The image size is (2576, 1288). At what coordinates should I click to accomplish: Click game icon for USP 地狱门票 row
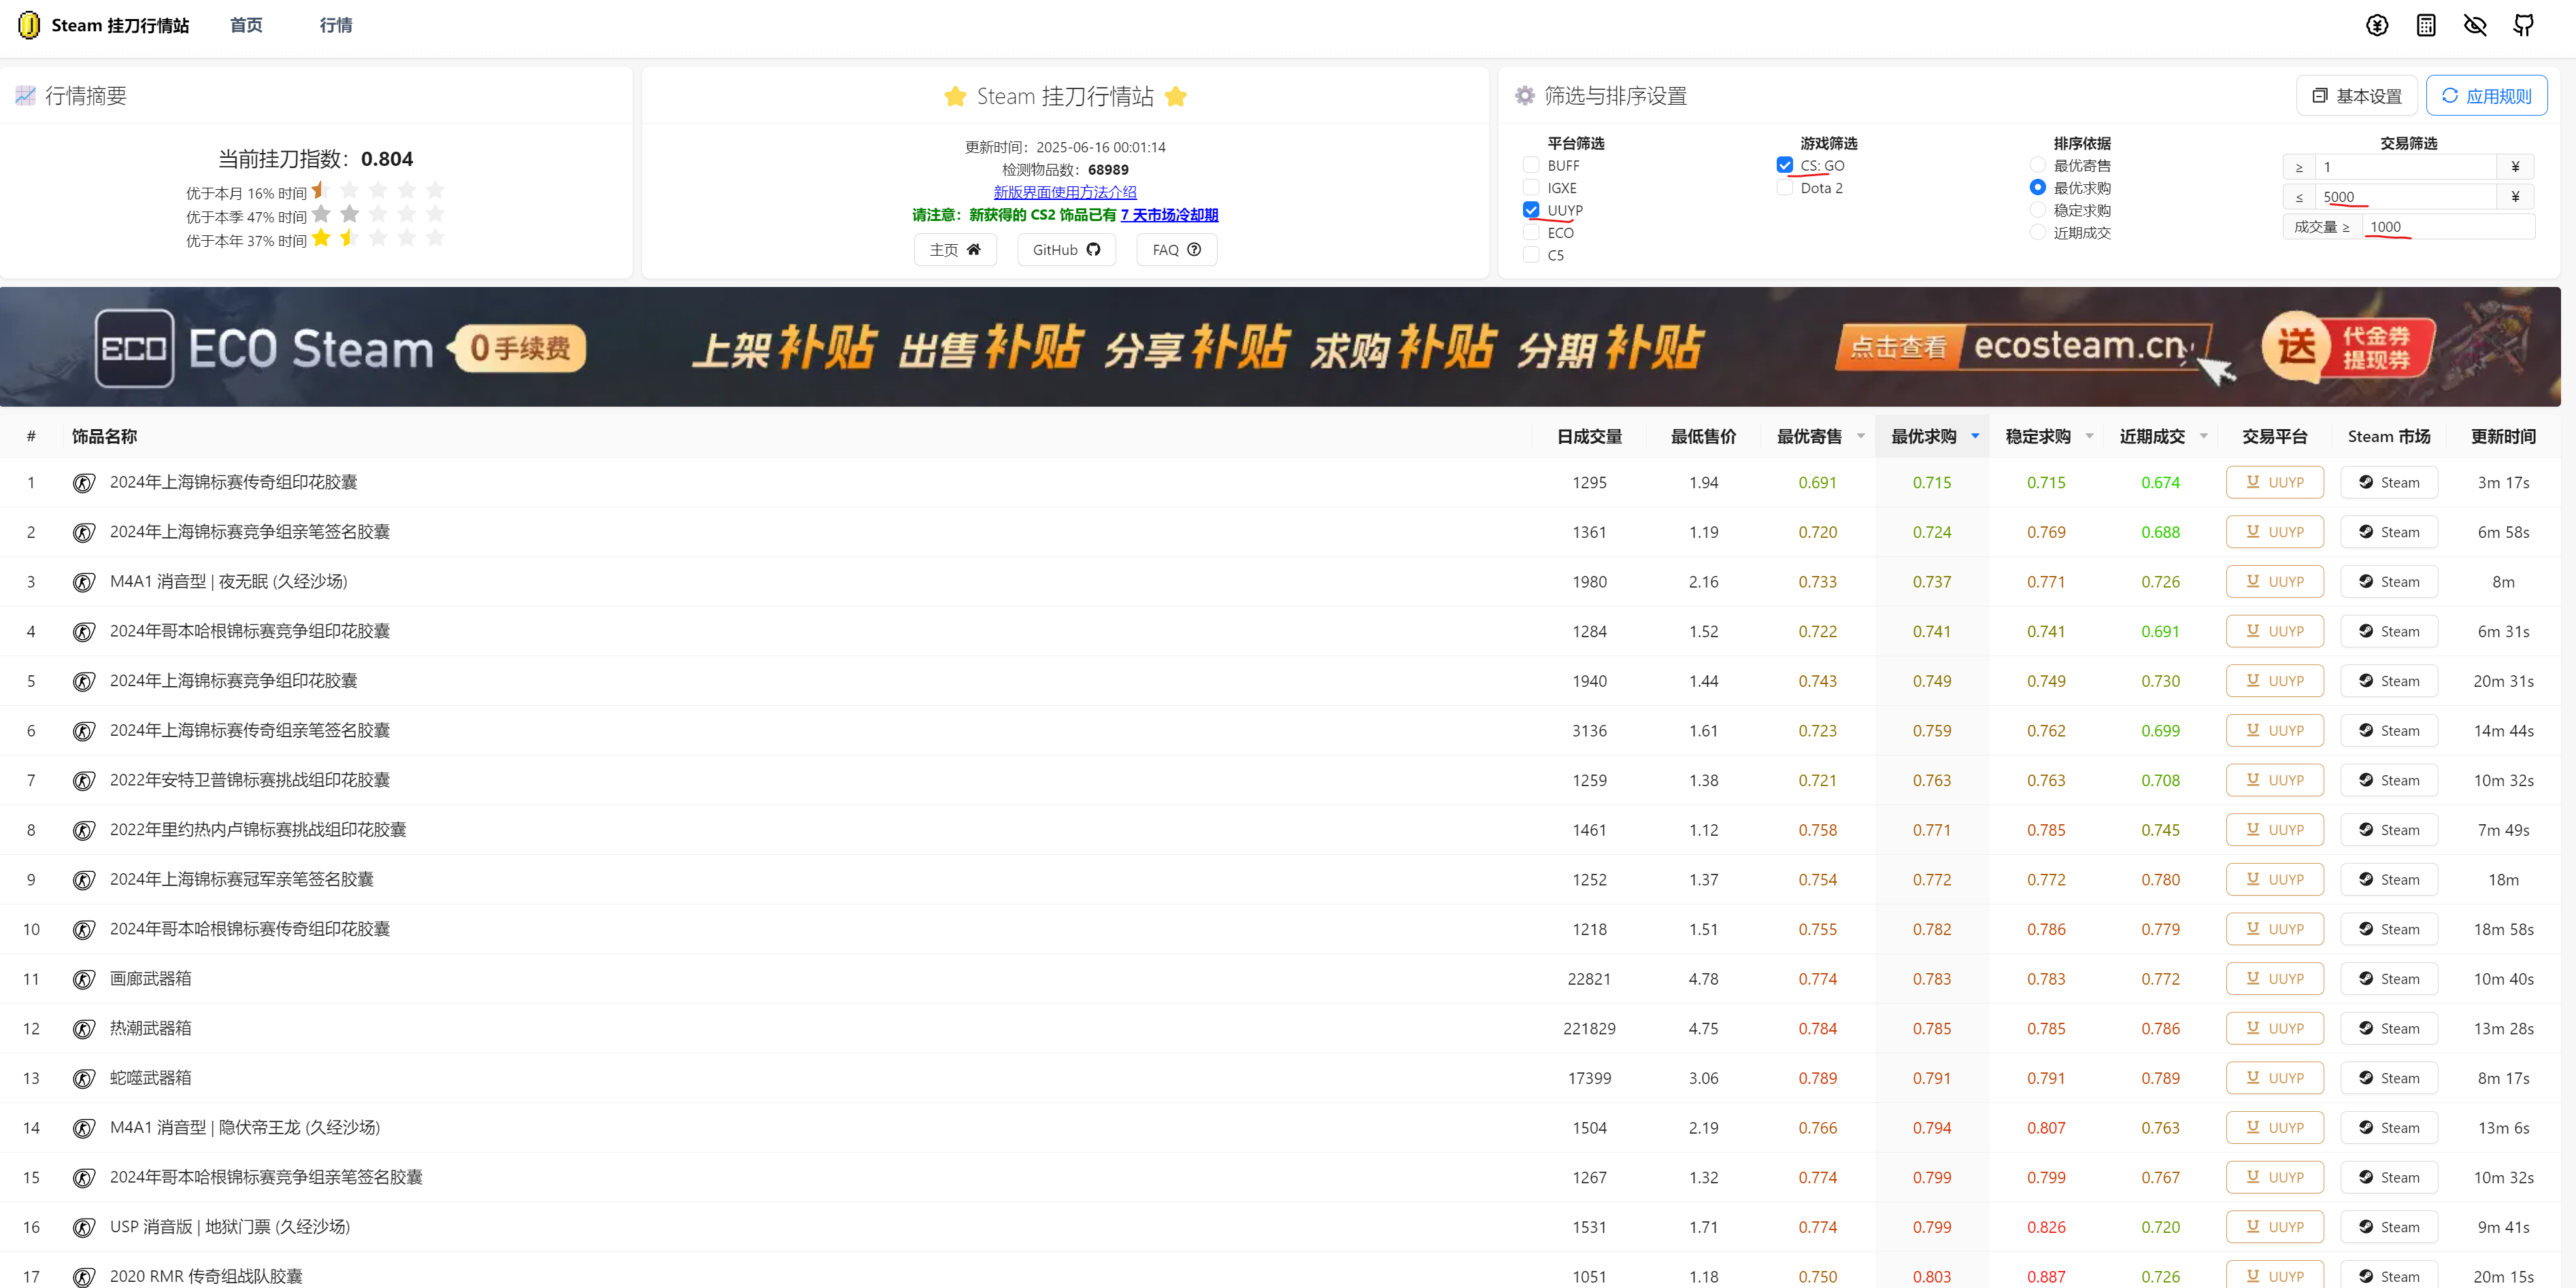pyautogui.click(x=84, y=1227)
